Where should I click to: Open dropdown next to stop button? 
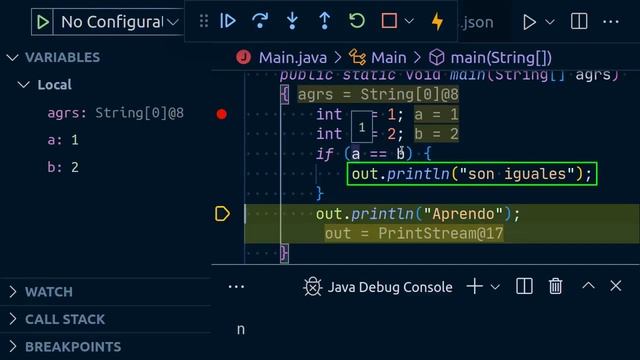coord(409,21)
